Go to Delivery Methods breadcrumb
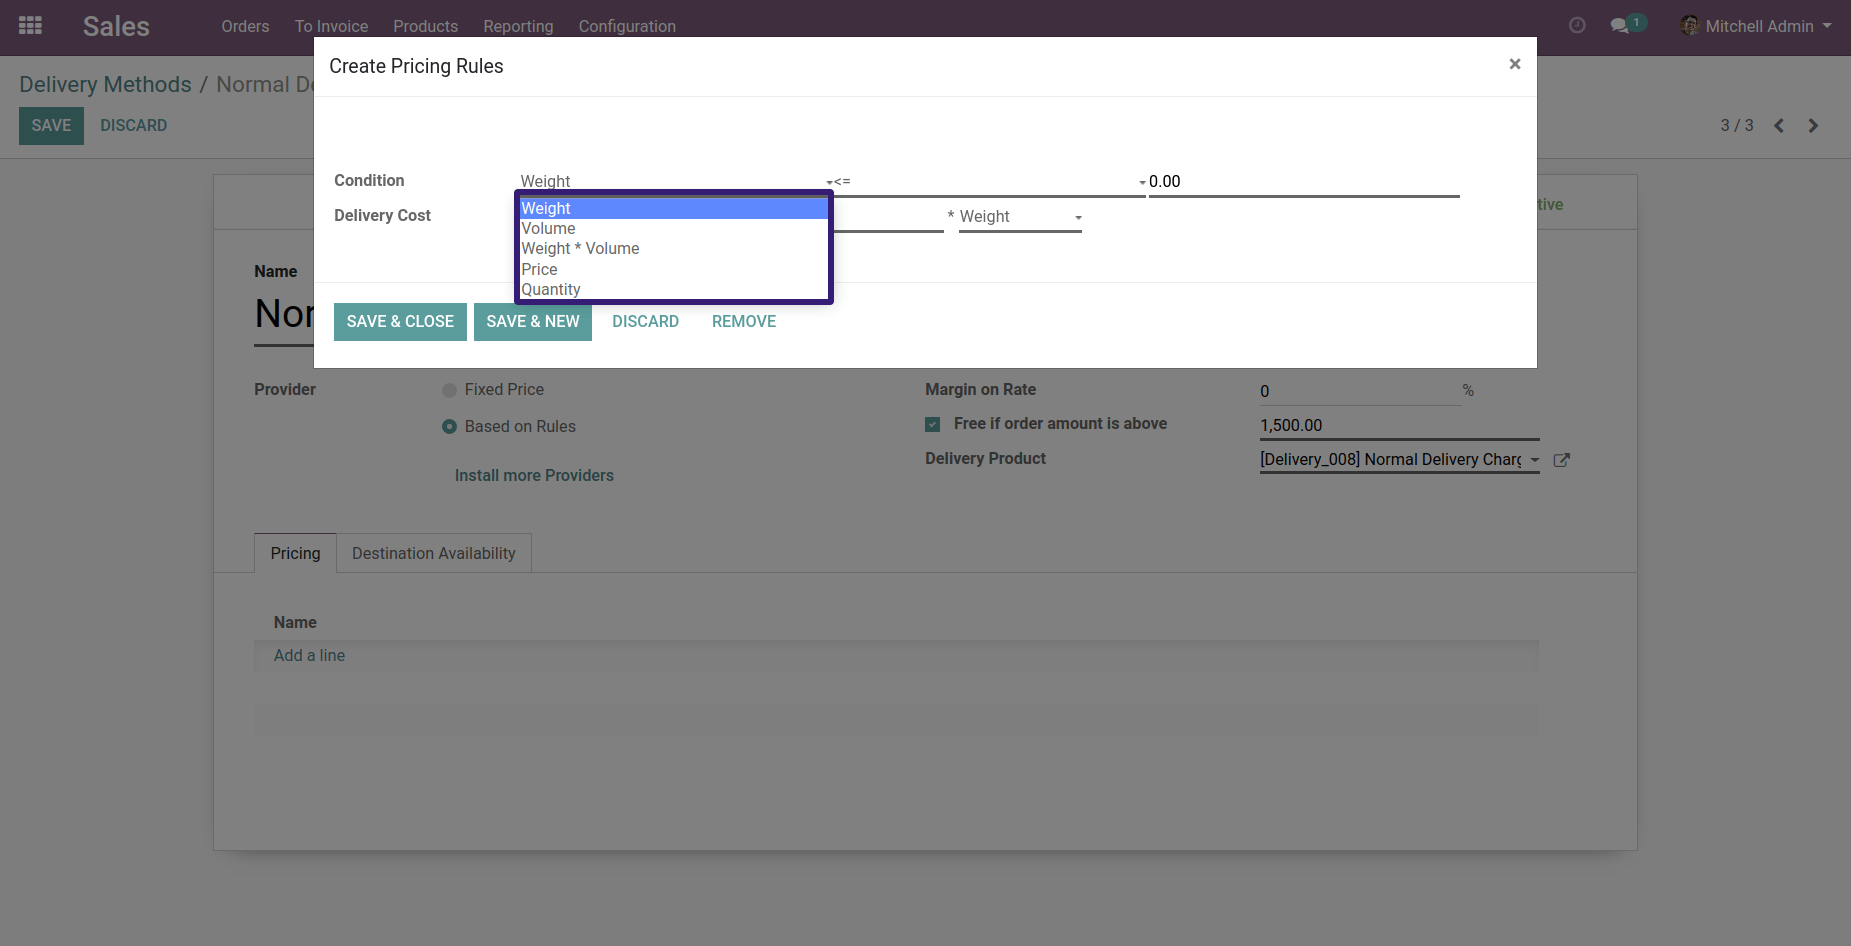This screenshot has width=1851, height=946. pos(105,85)
